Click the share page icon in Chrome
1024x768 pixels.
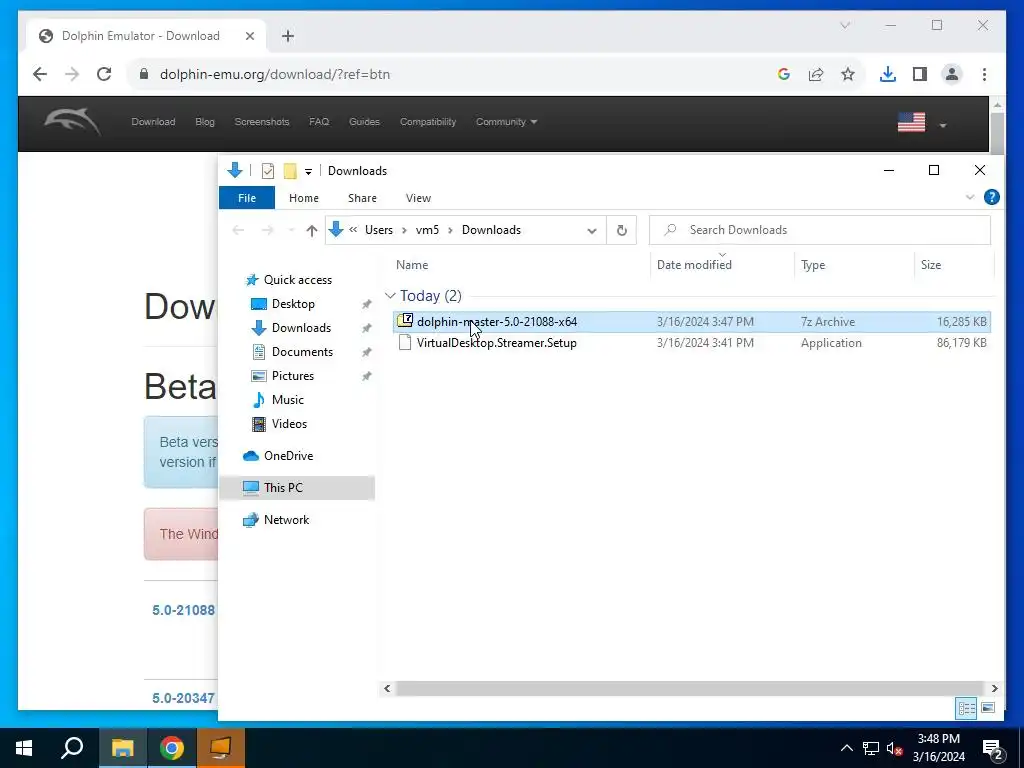[816, 74]
